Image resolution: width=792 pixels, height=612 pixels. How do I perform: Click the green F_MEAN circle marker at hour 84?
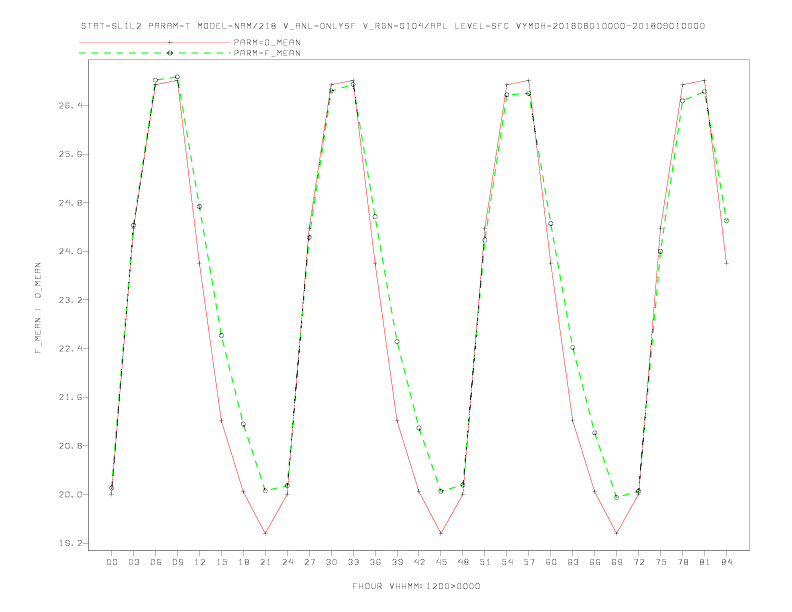click(x=726, y=221)
